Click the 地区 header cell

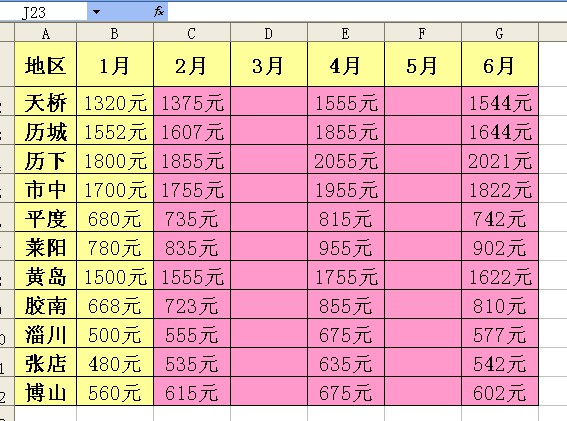pyautogui.click(x=46, y=64)
